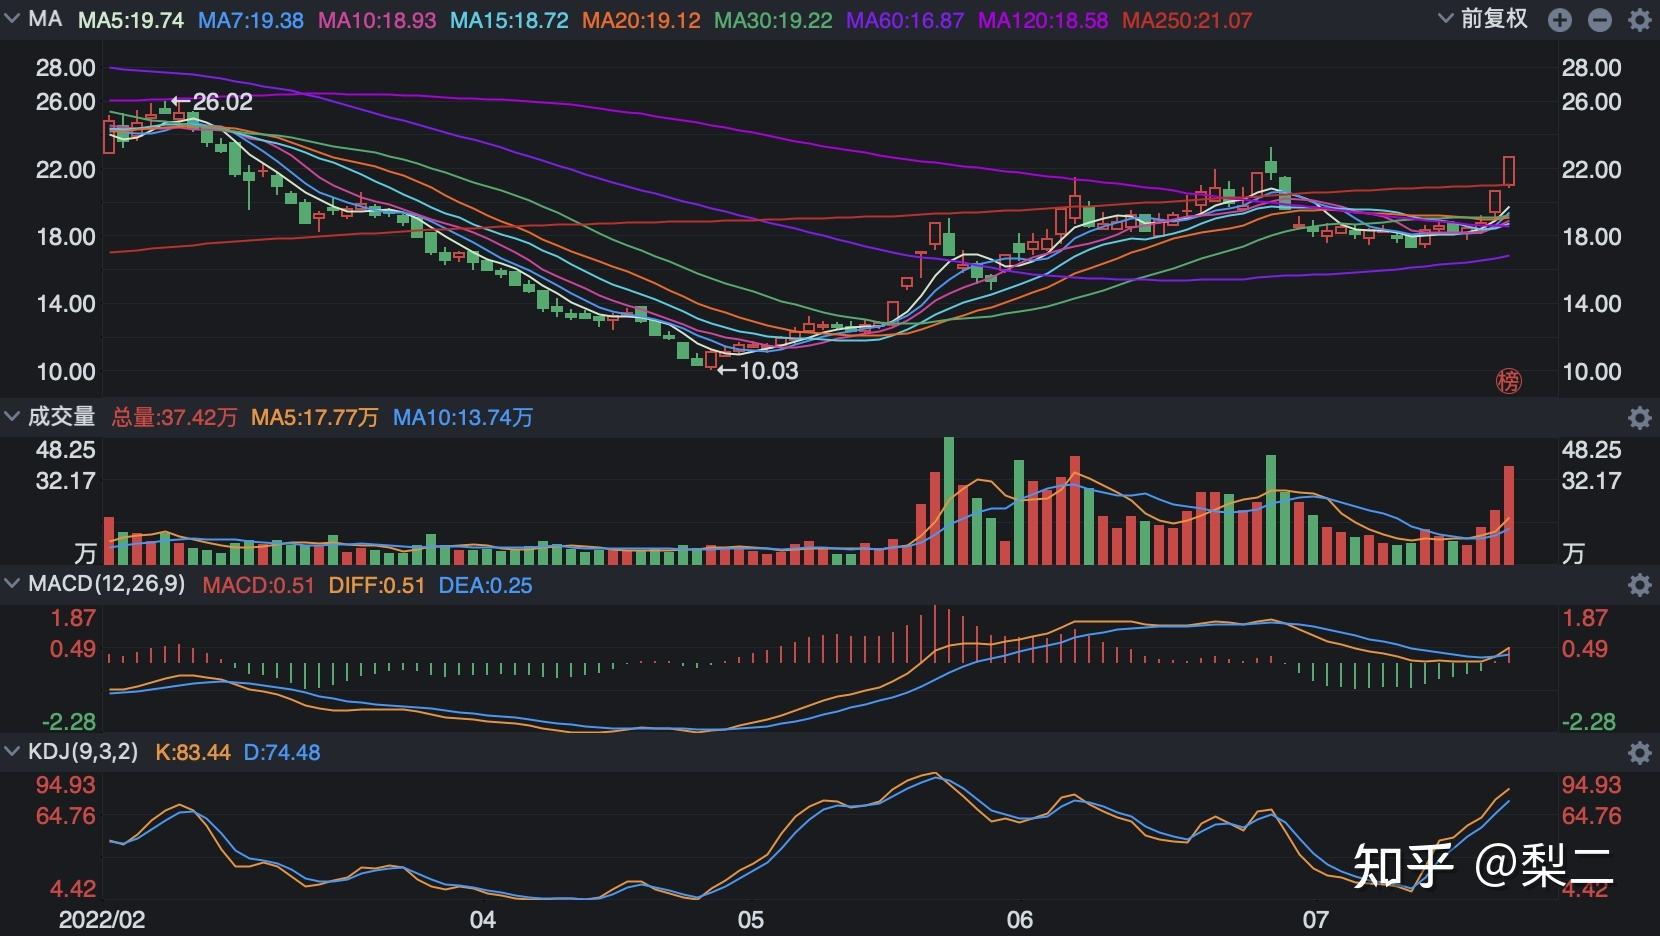Collapse the MACD(12,26,9) indicator chevron

tap(13, 584)
